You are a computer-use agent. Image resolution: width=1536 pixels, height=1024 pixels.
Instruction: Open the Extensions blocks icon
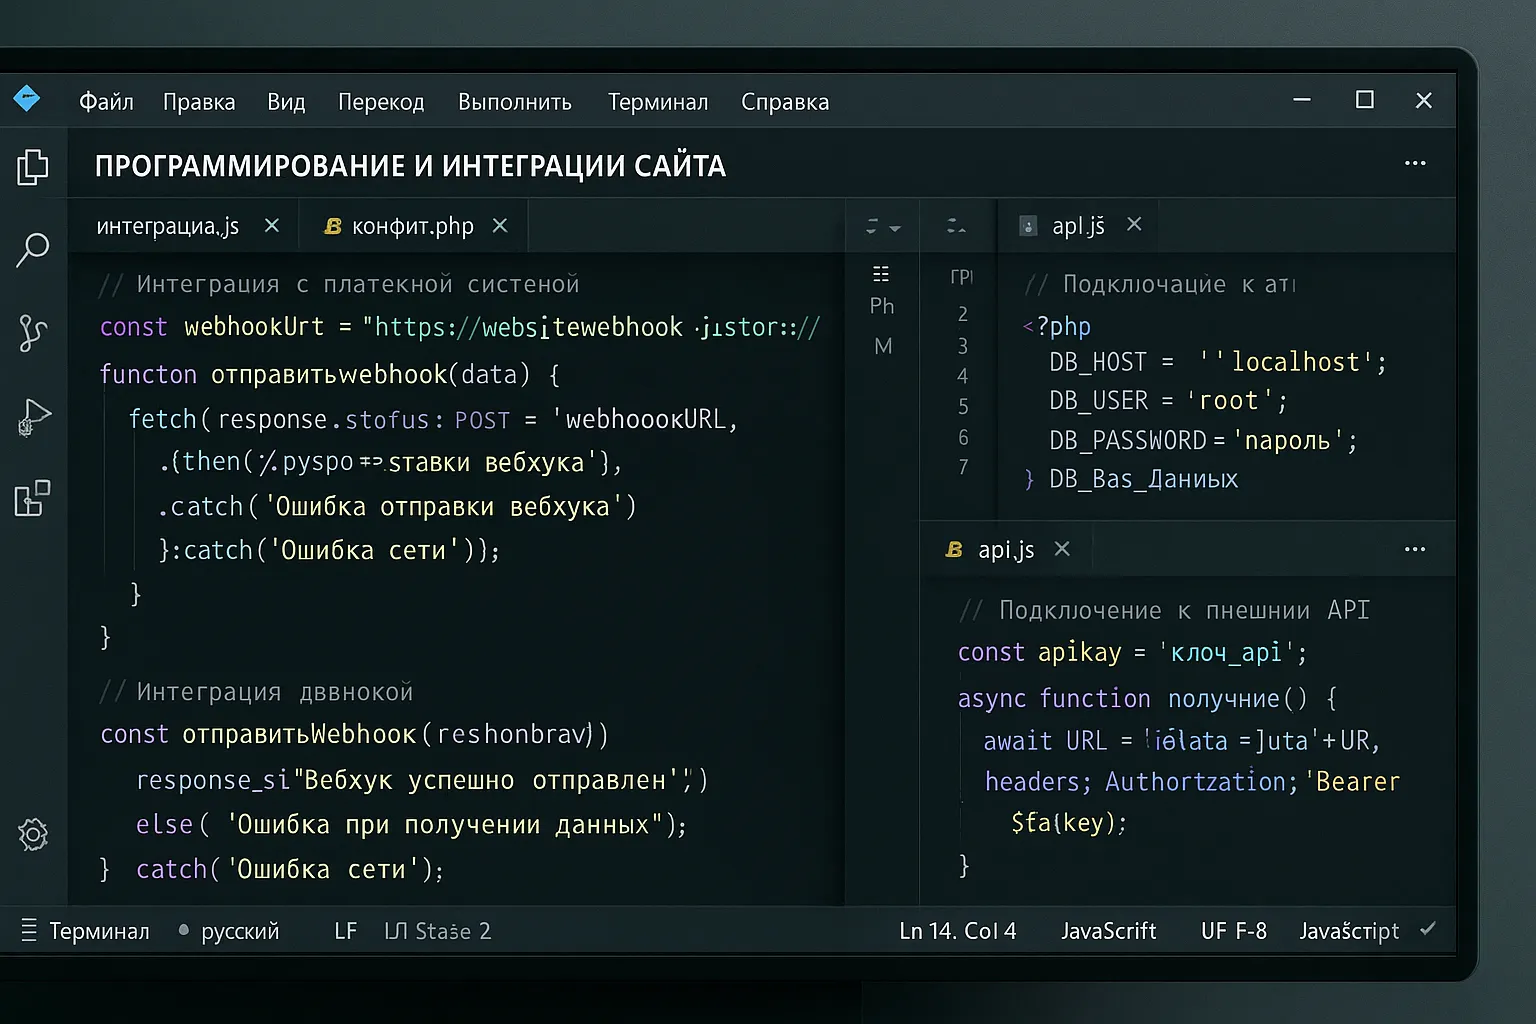[32, 498]
